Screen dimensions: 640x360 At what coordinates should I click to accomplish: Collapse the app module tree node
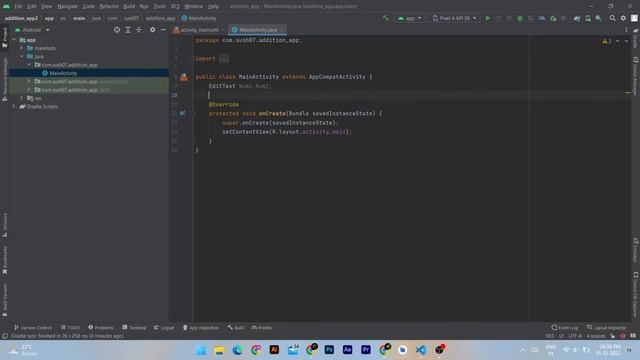click(14, 40)
